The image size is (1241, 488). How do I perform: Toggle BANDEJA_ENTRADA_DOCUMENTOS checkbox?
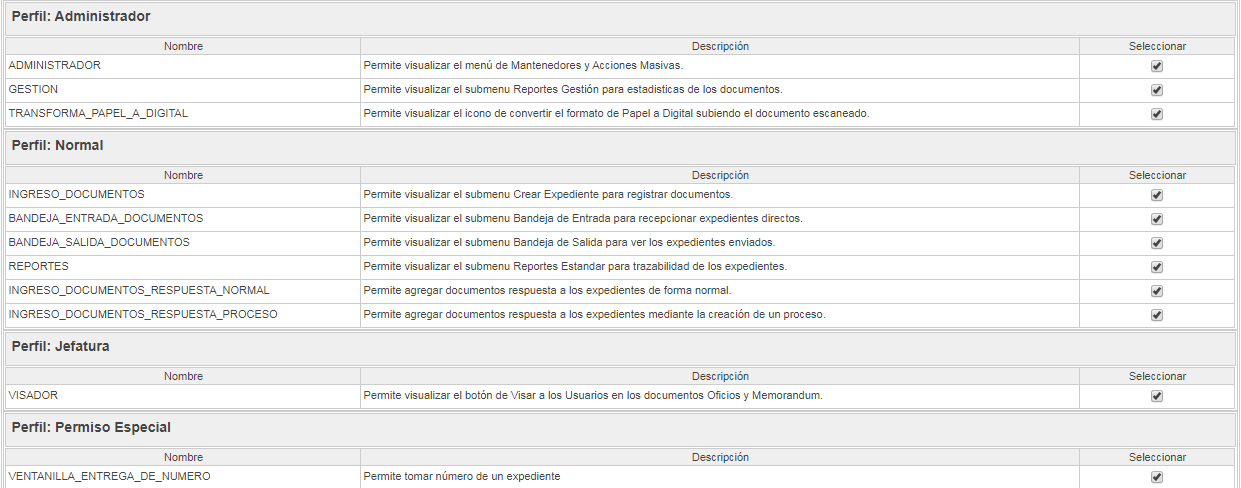pyautogui.click(x=1157, y=219)
